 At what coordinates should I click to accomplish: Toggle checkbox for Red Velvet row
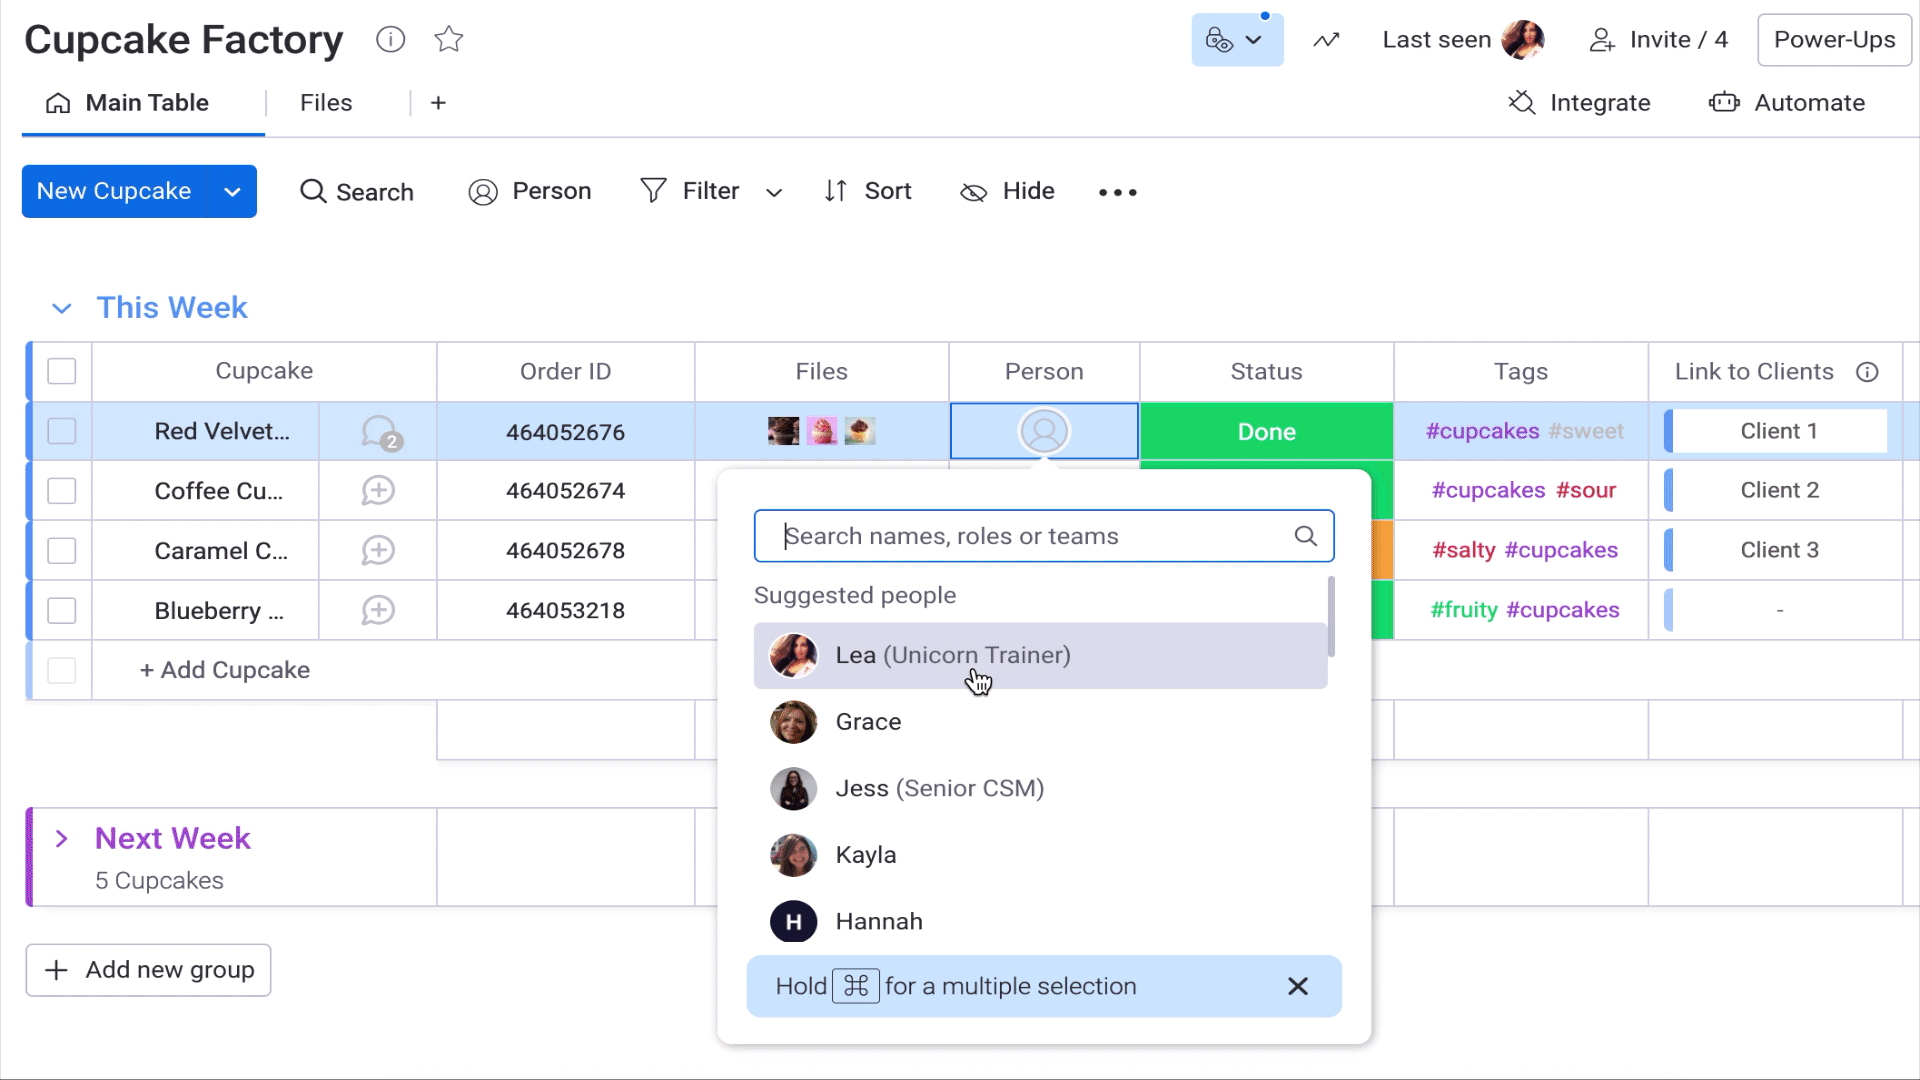tap(62, 431)
